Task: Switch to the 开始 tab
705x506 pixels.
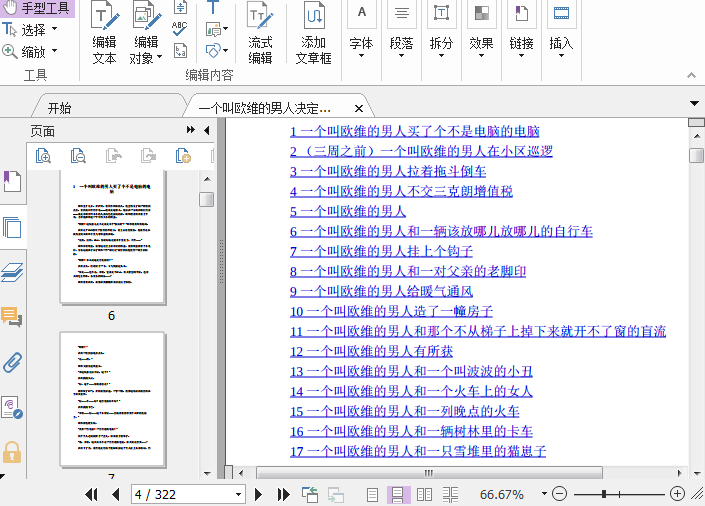Action: 59,108
